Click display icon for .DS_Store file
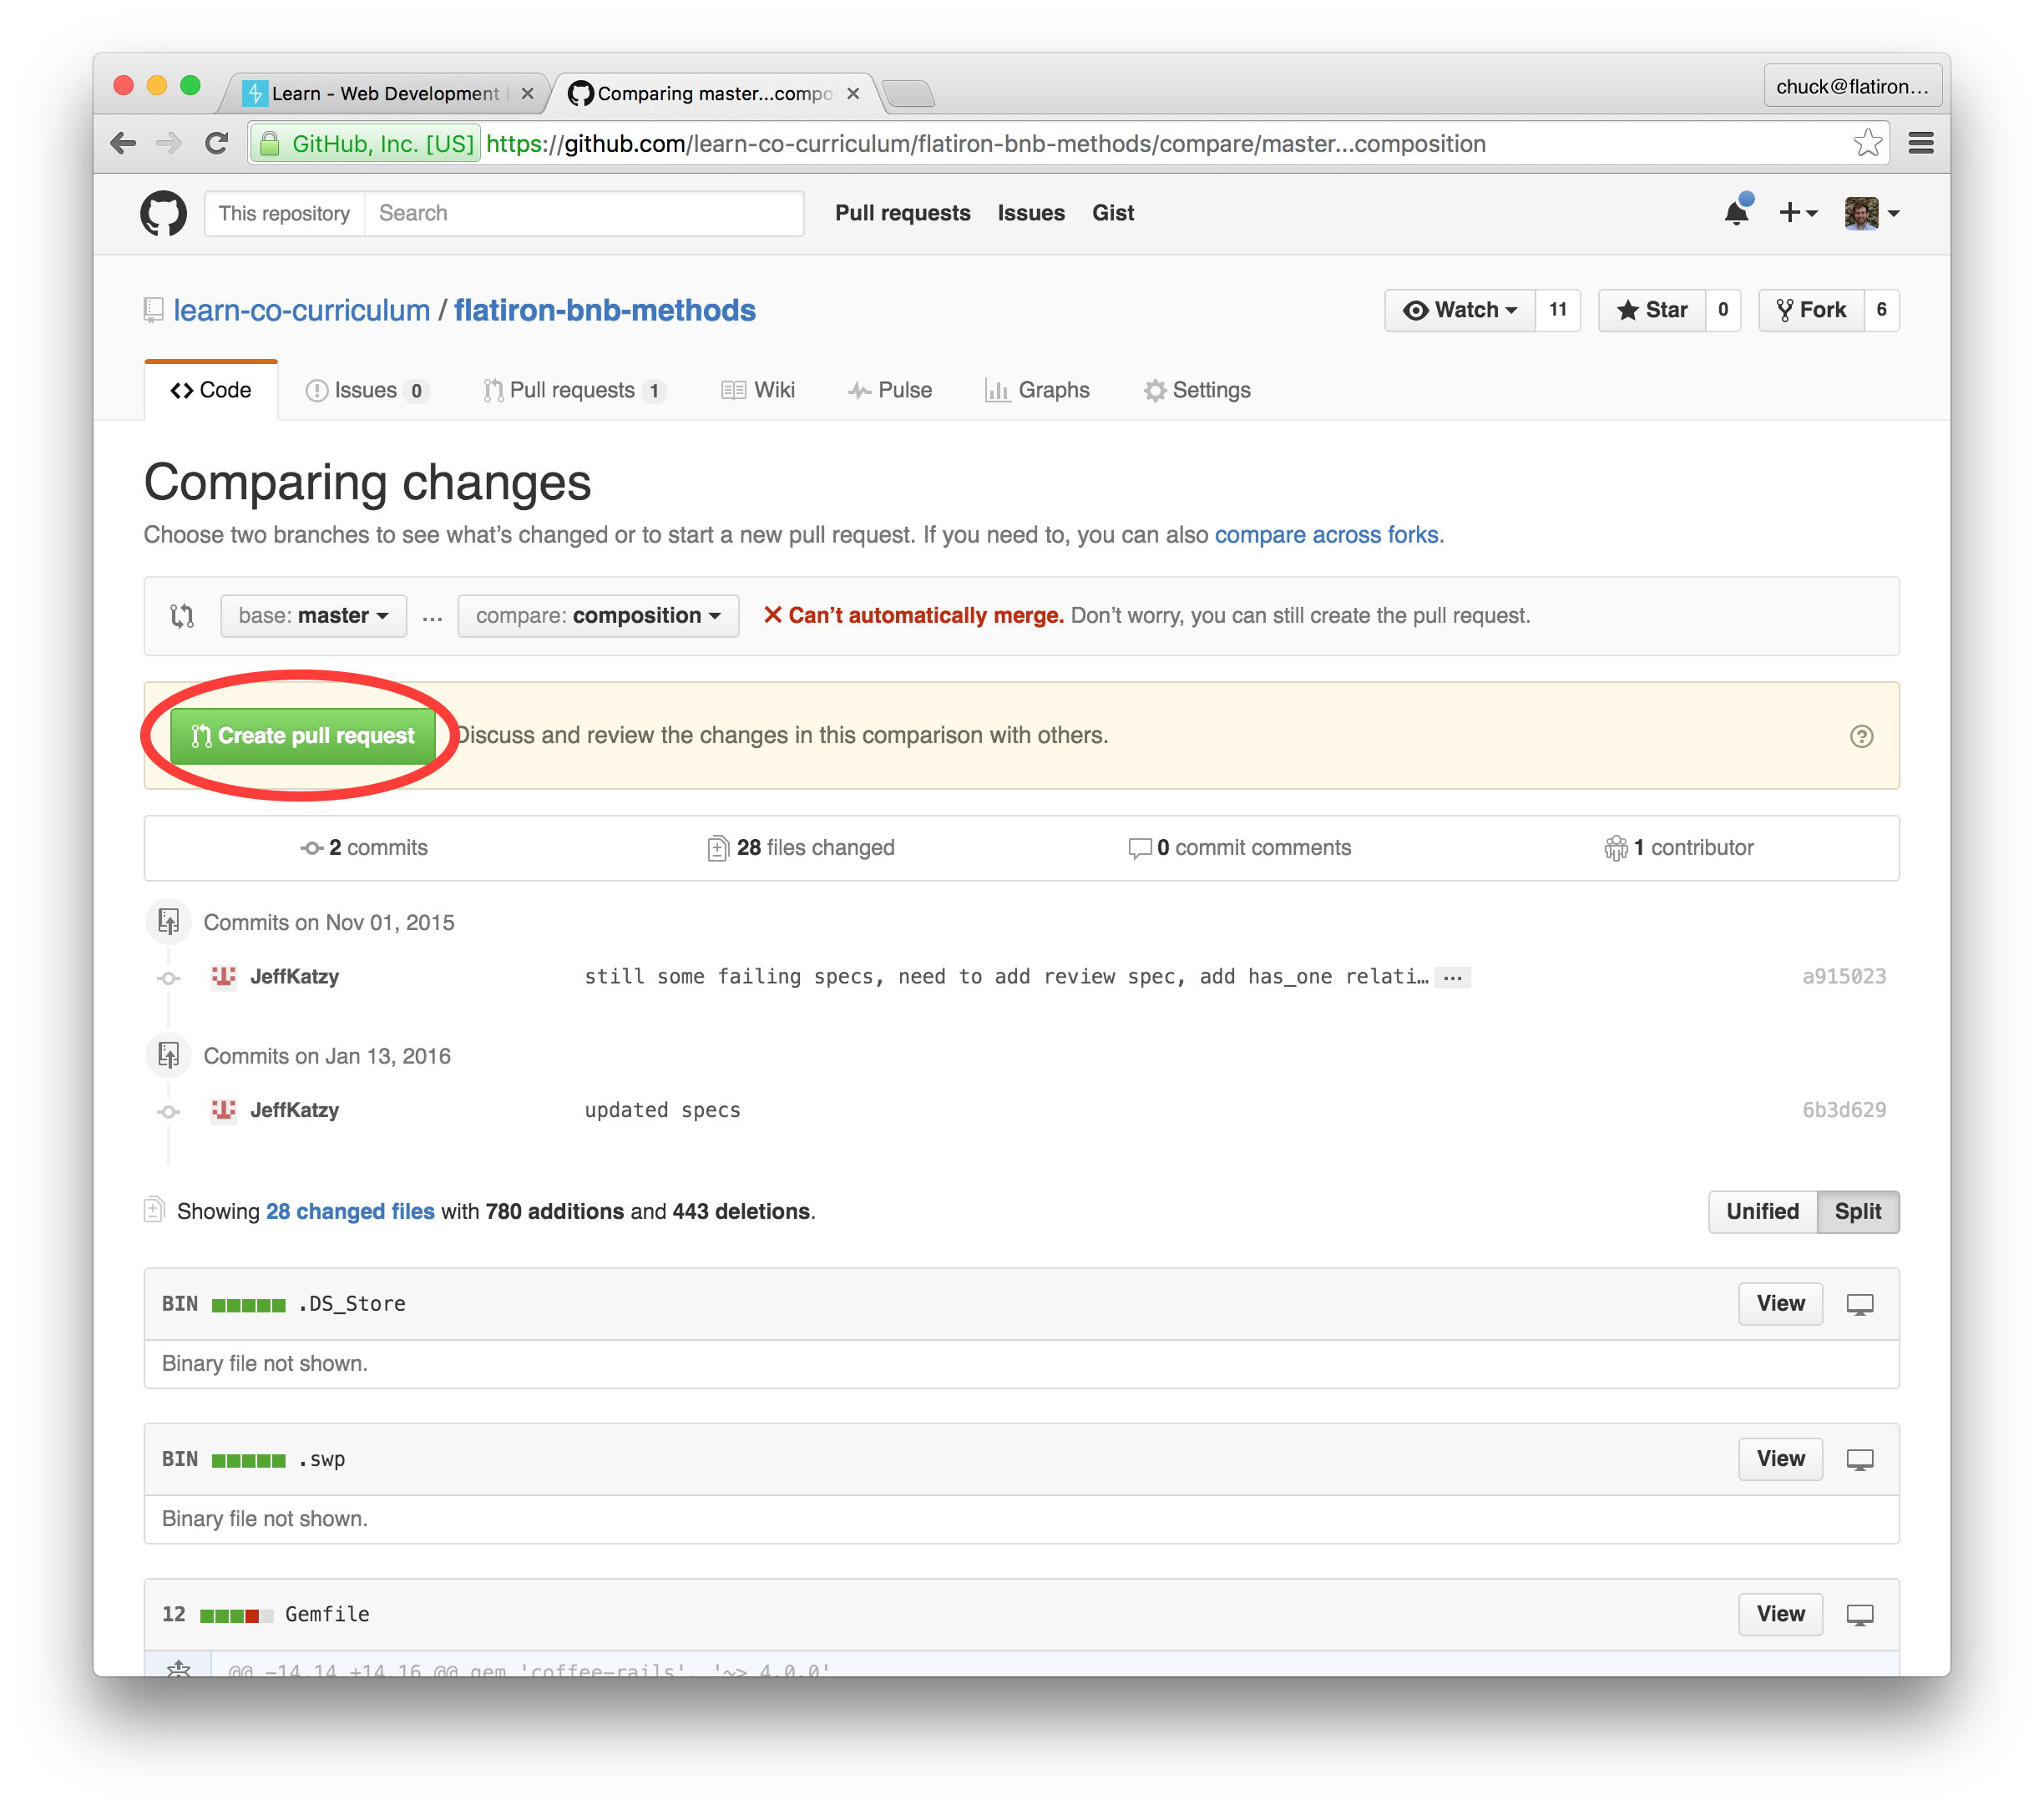This screenshot has width=2044, height=1810. click(x=1859, y=1304)
